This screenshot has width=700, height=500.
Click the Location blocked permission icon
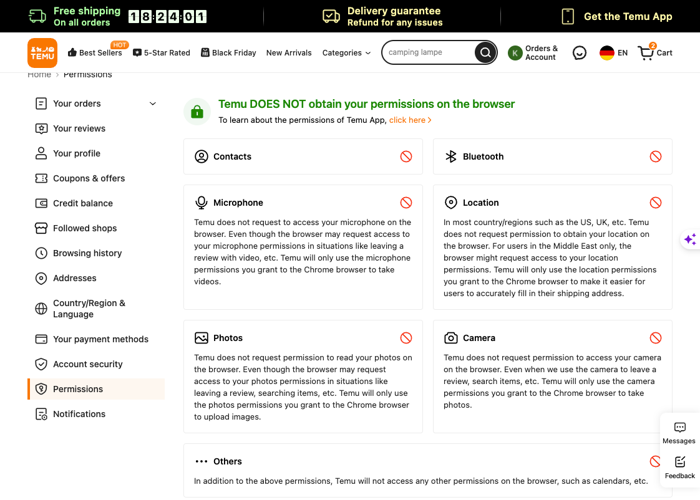pos(655,202)
